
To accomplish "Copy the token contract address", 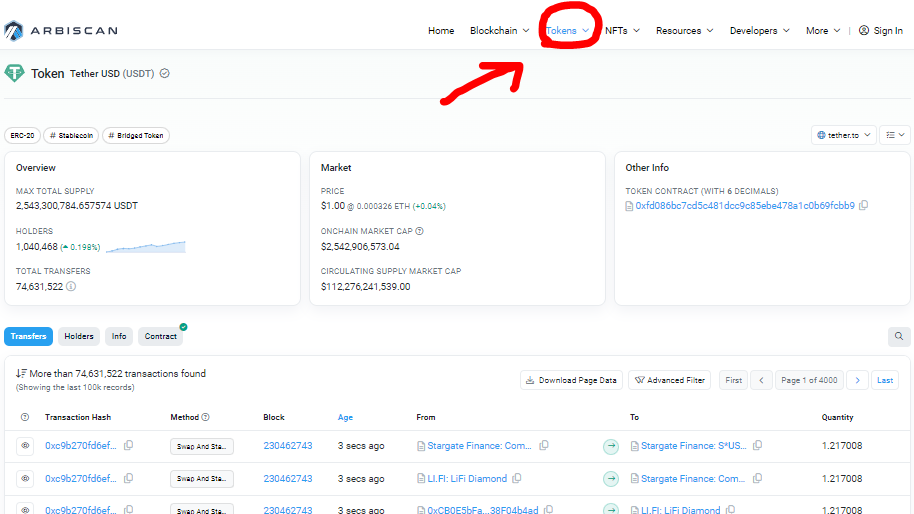I will (864, 206).
